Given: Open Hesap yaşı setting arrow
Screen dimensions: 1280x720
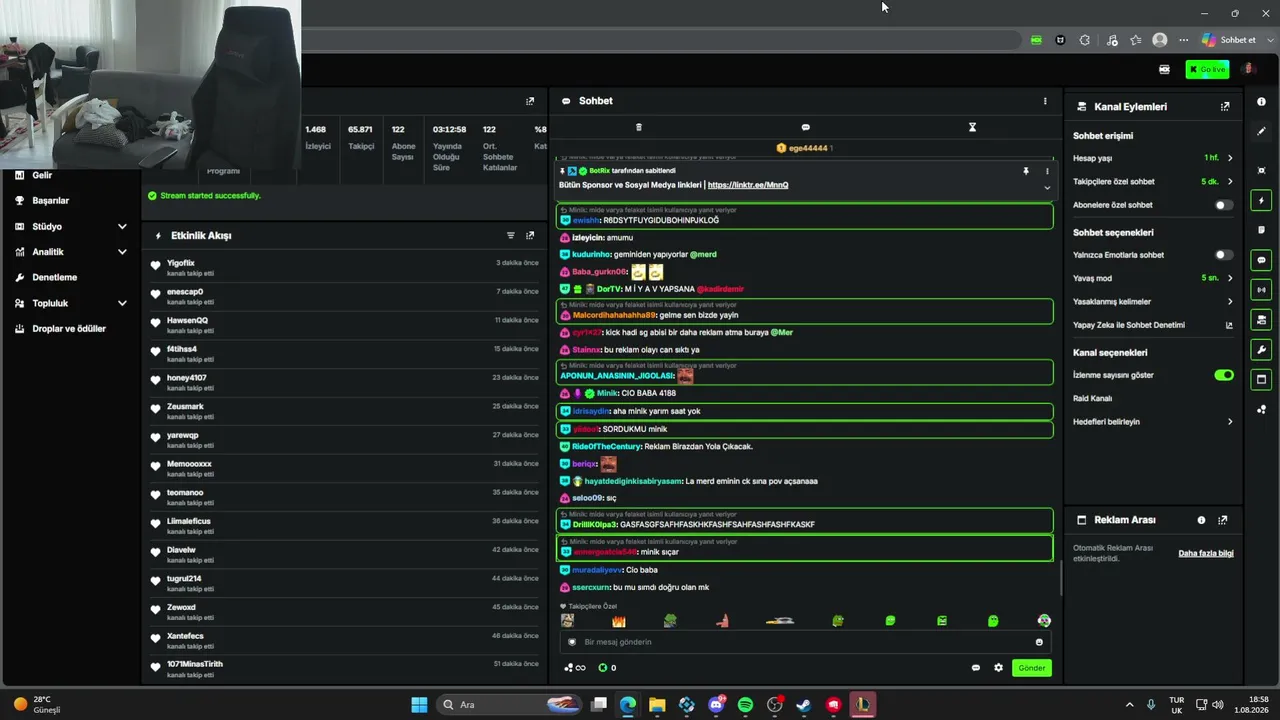Looking at the screenshot, I should pos(1230,158).
